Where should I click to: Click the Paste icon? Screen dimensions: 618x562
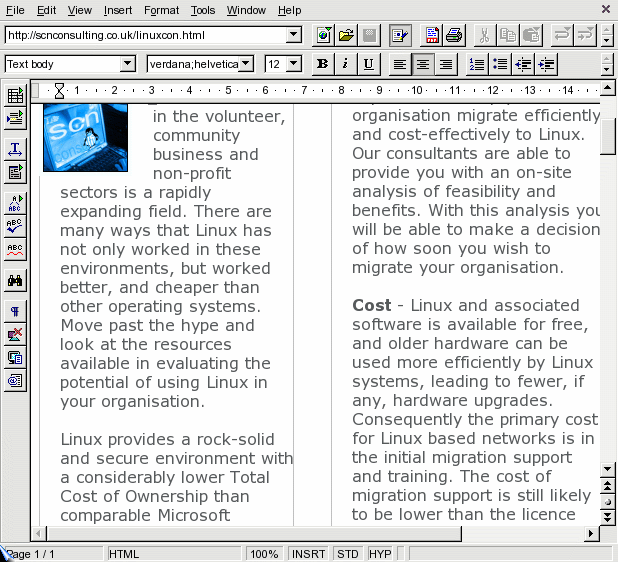(x=531, y=35)
